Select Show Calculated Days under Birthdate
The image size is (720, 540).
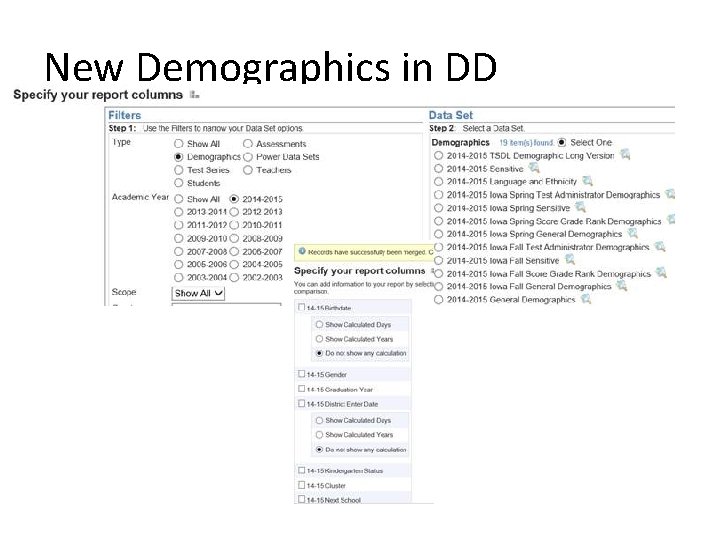[x=319, y=324]
